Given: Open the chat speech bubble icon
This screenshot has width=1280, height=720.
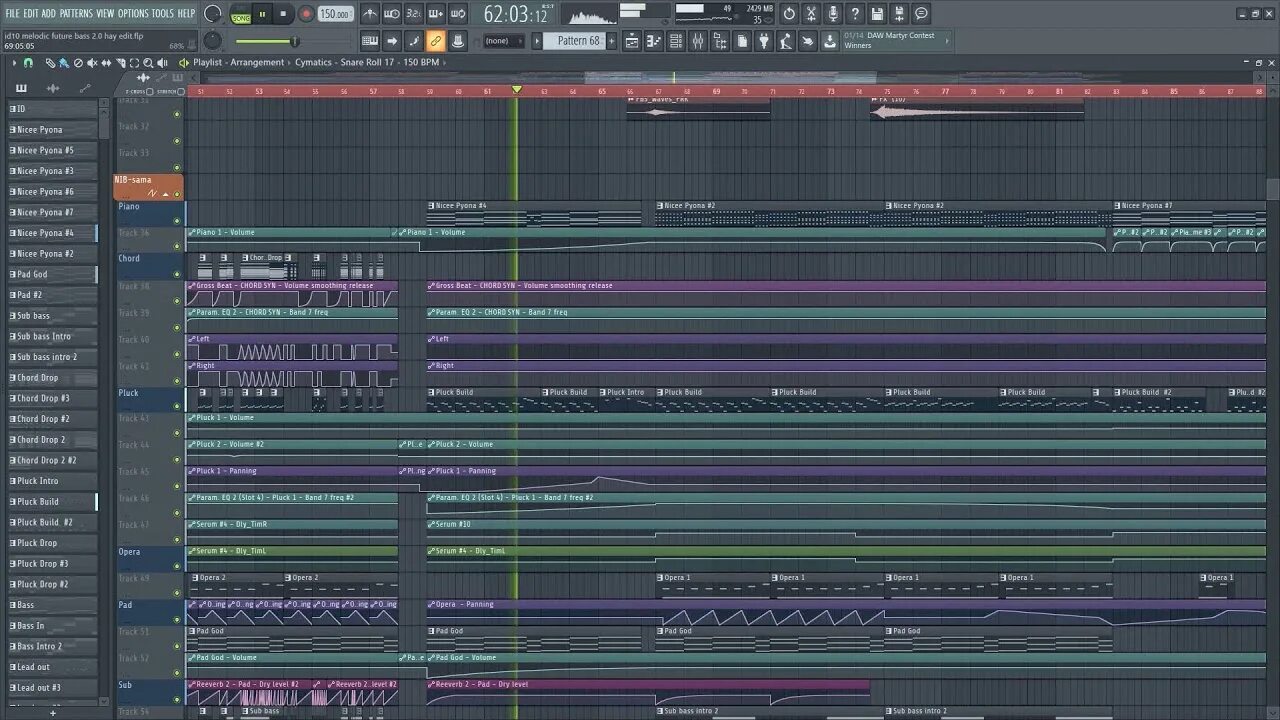Looking at the screenshot, I should [921, 14].
